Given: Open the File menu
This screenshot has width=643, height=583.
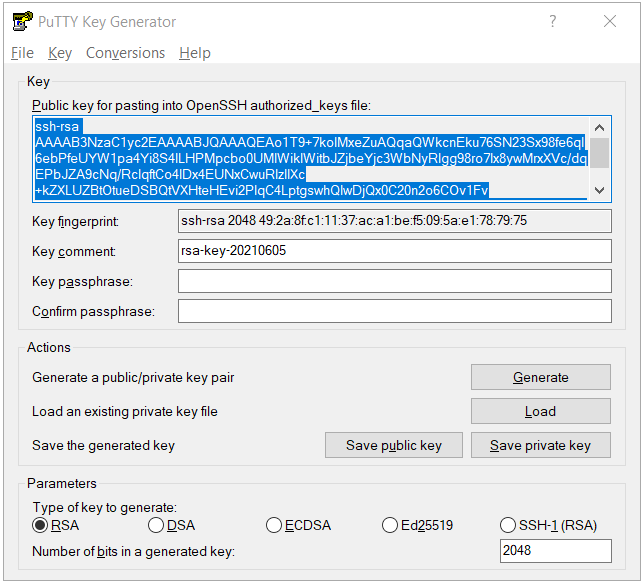Looking at the screenshot, I should tap(23, 53).
